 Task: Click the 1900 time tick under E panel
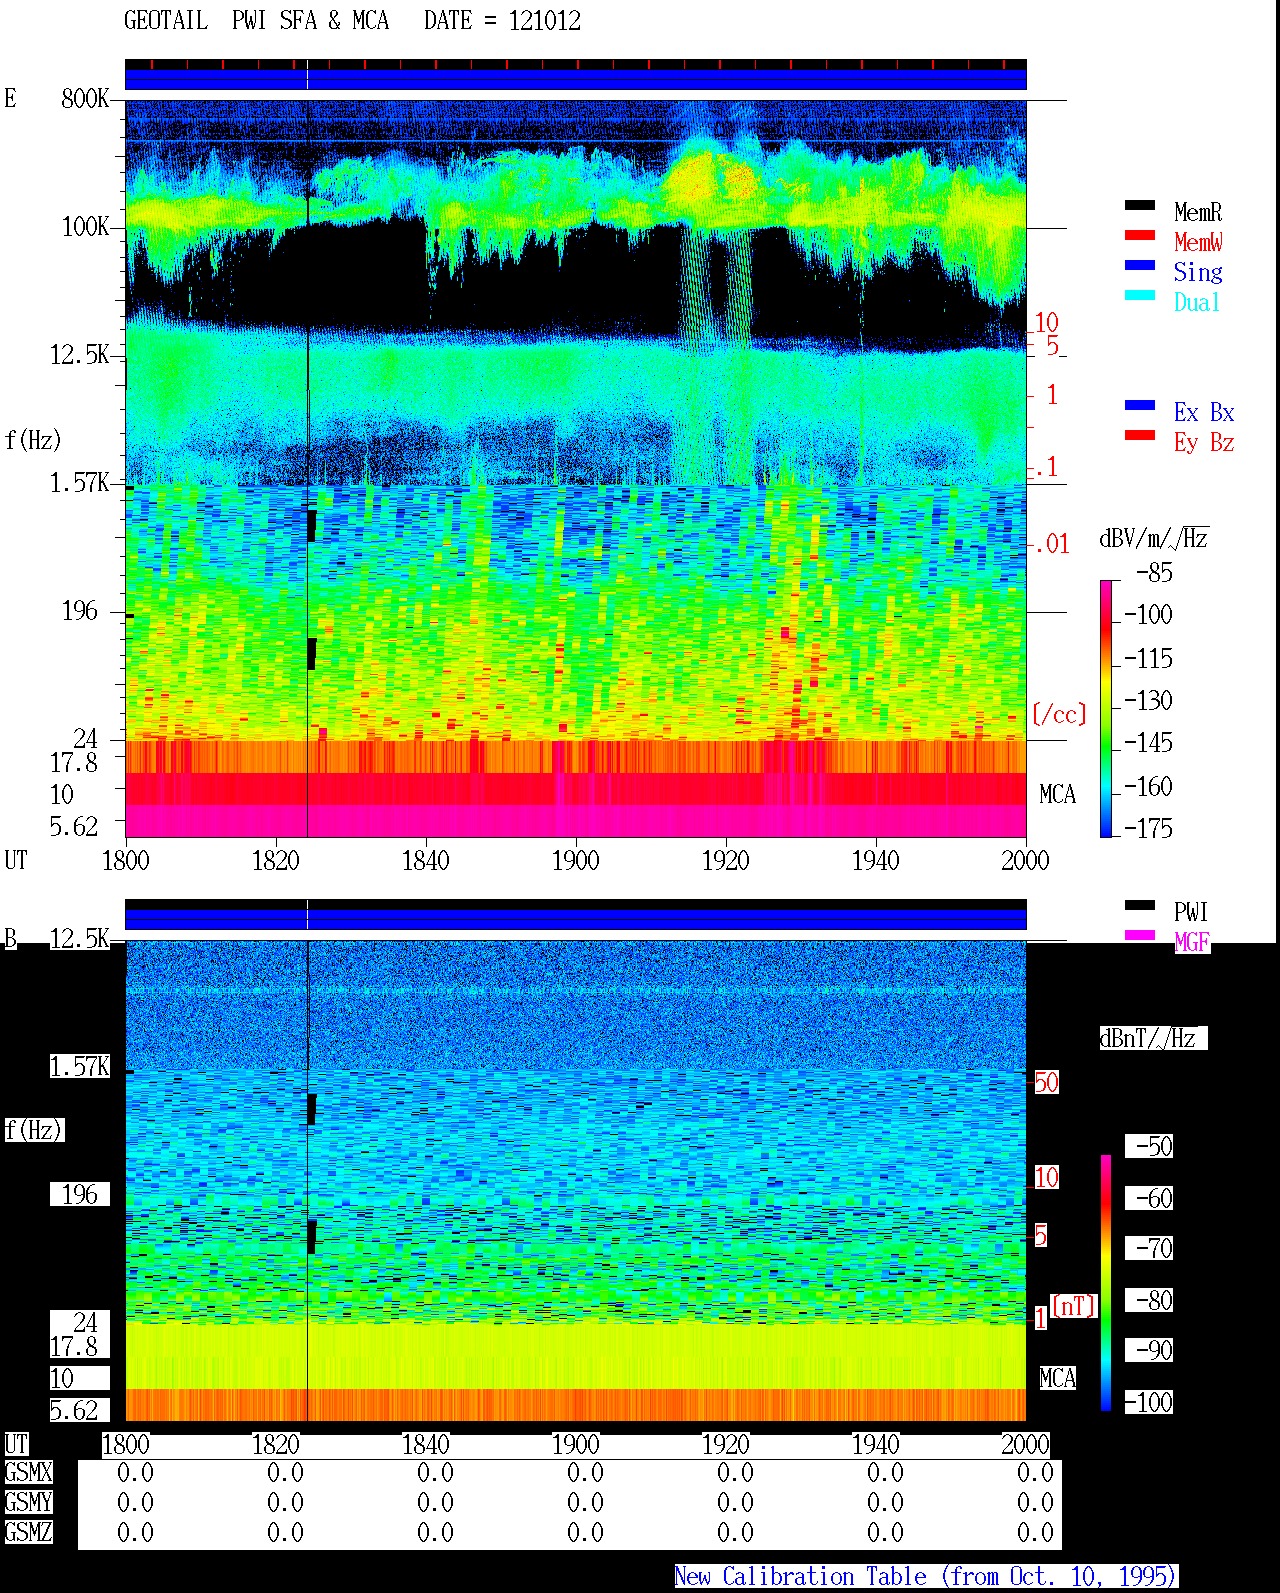coord(575,860)
